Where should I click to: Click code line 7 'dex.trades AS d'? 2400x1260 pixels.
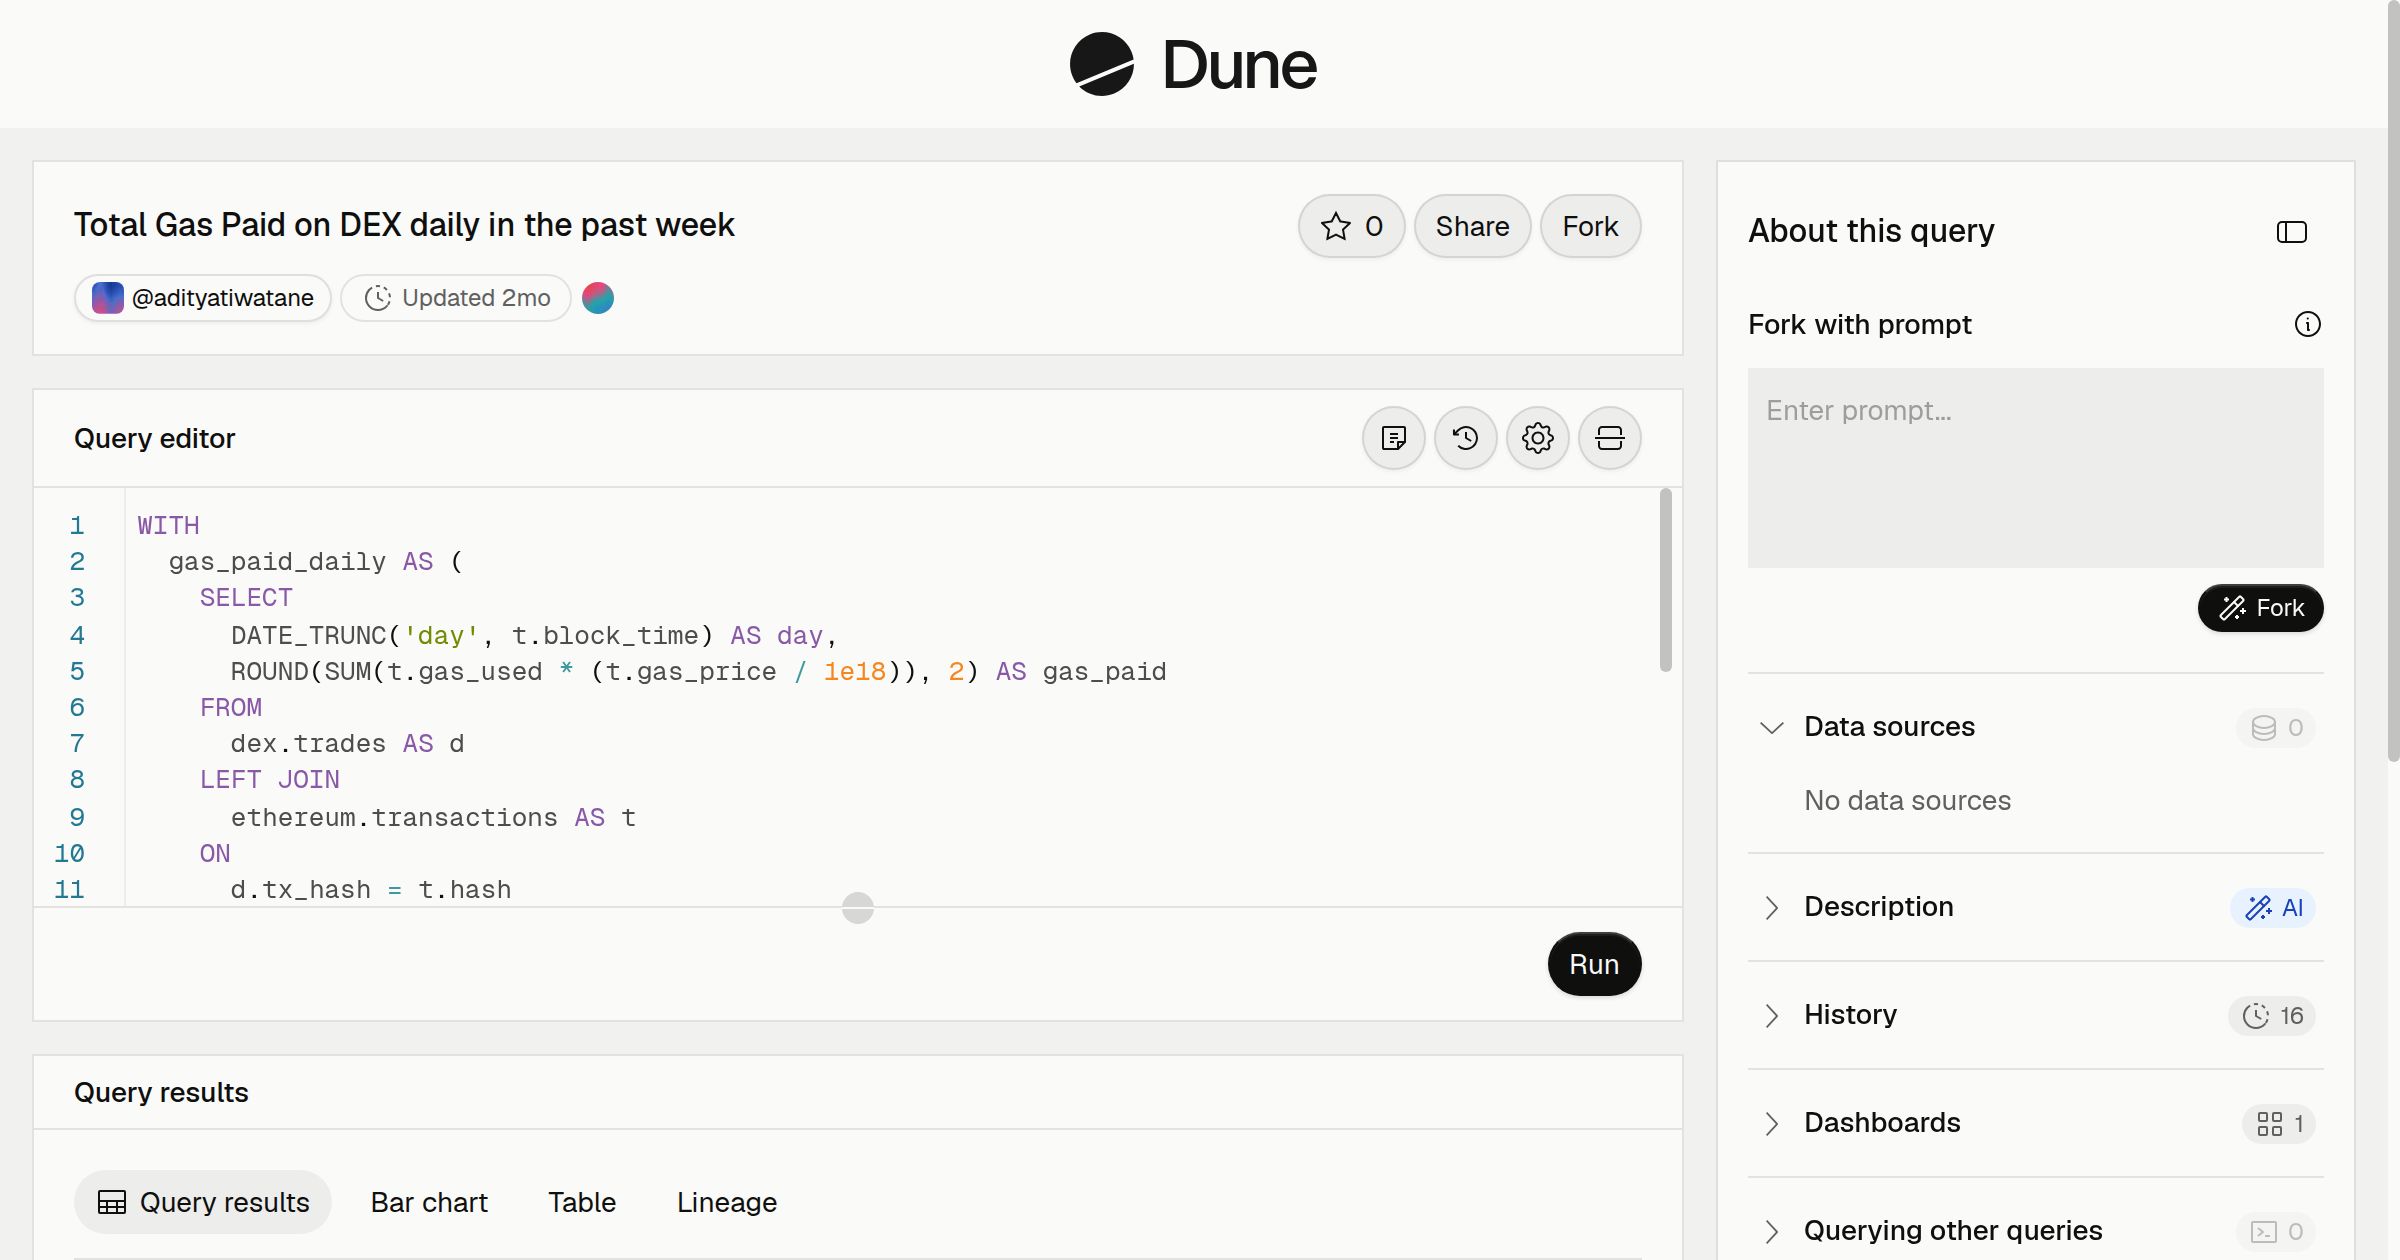pyautogui.click(x=347, y=744)
